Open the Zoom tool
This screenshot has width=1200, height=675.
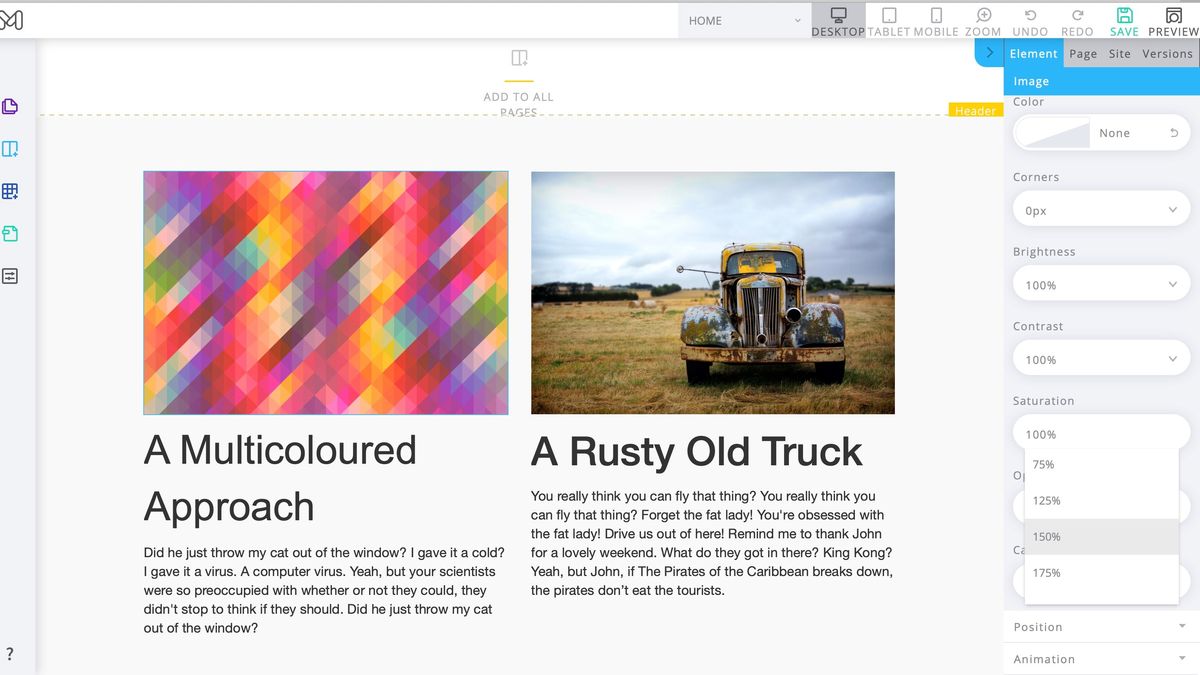click(984, 18)
